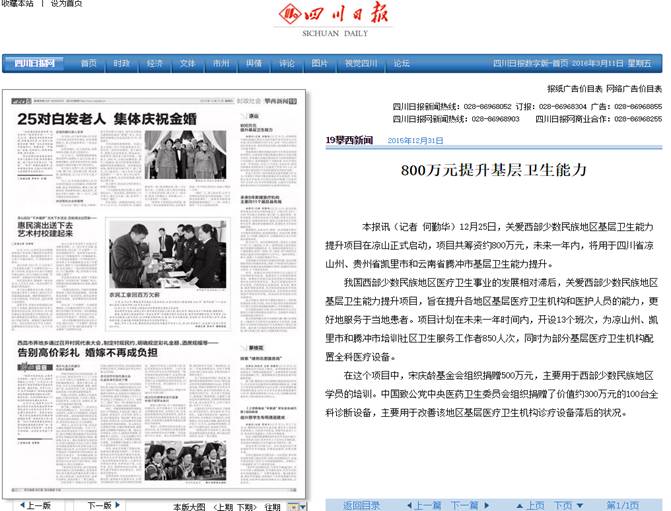Open the 视觉四川 section
This screenshot has width=671, height=511.
(361, 63)
